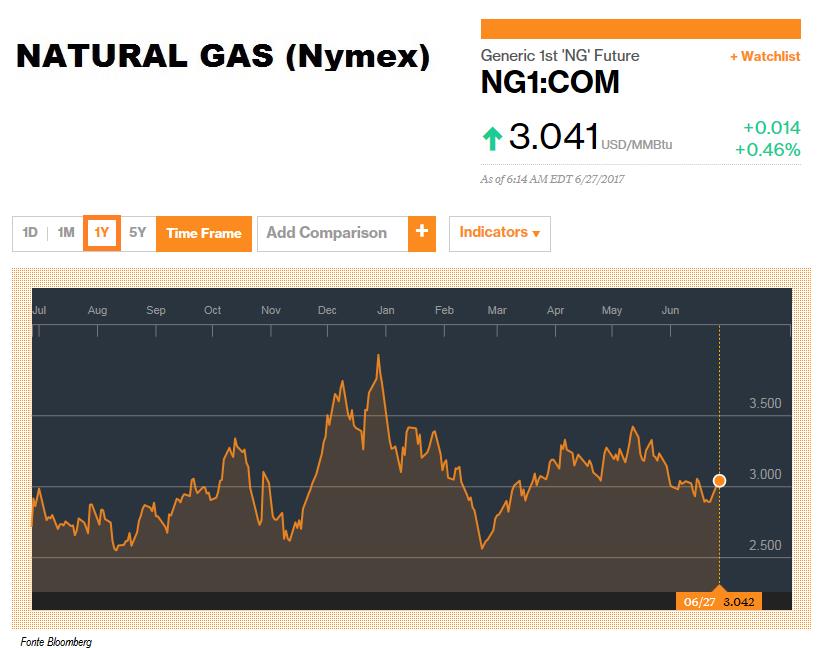Click the Jan marker on chart axis
Screen dimensions: 835x648
[386, 310]
